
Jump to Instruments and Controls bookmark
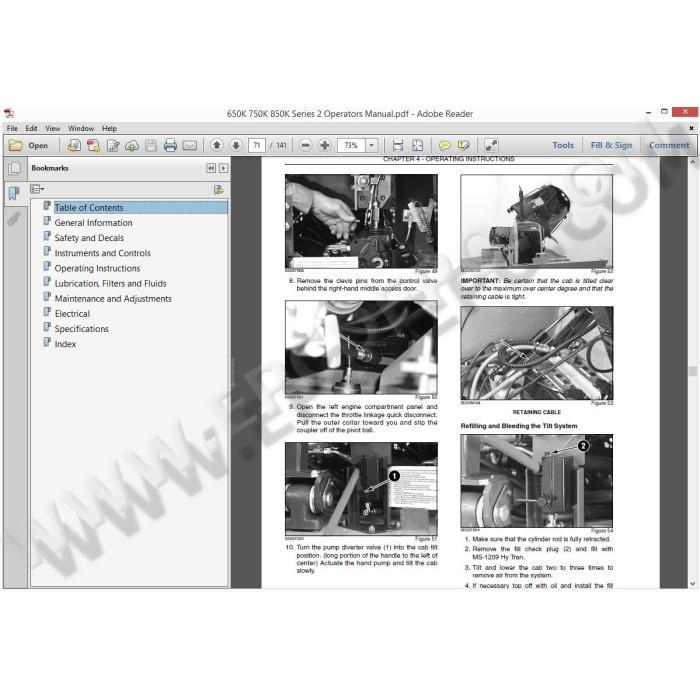(x=102, y=253)
